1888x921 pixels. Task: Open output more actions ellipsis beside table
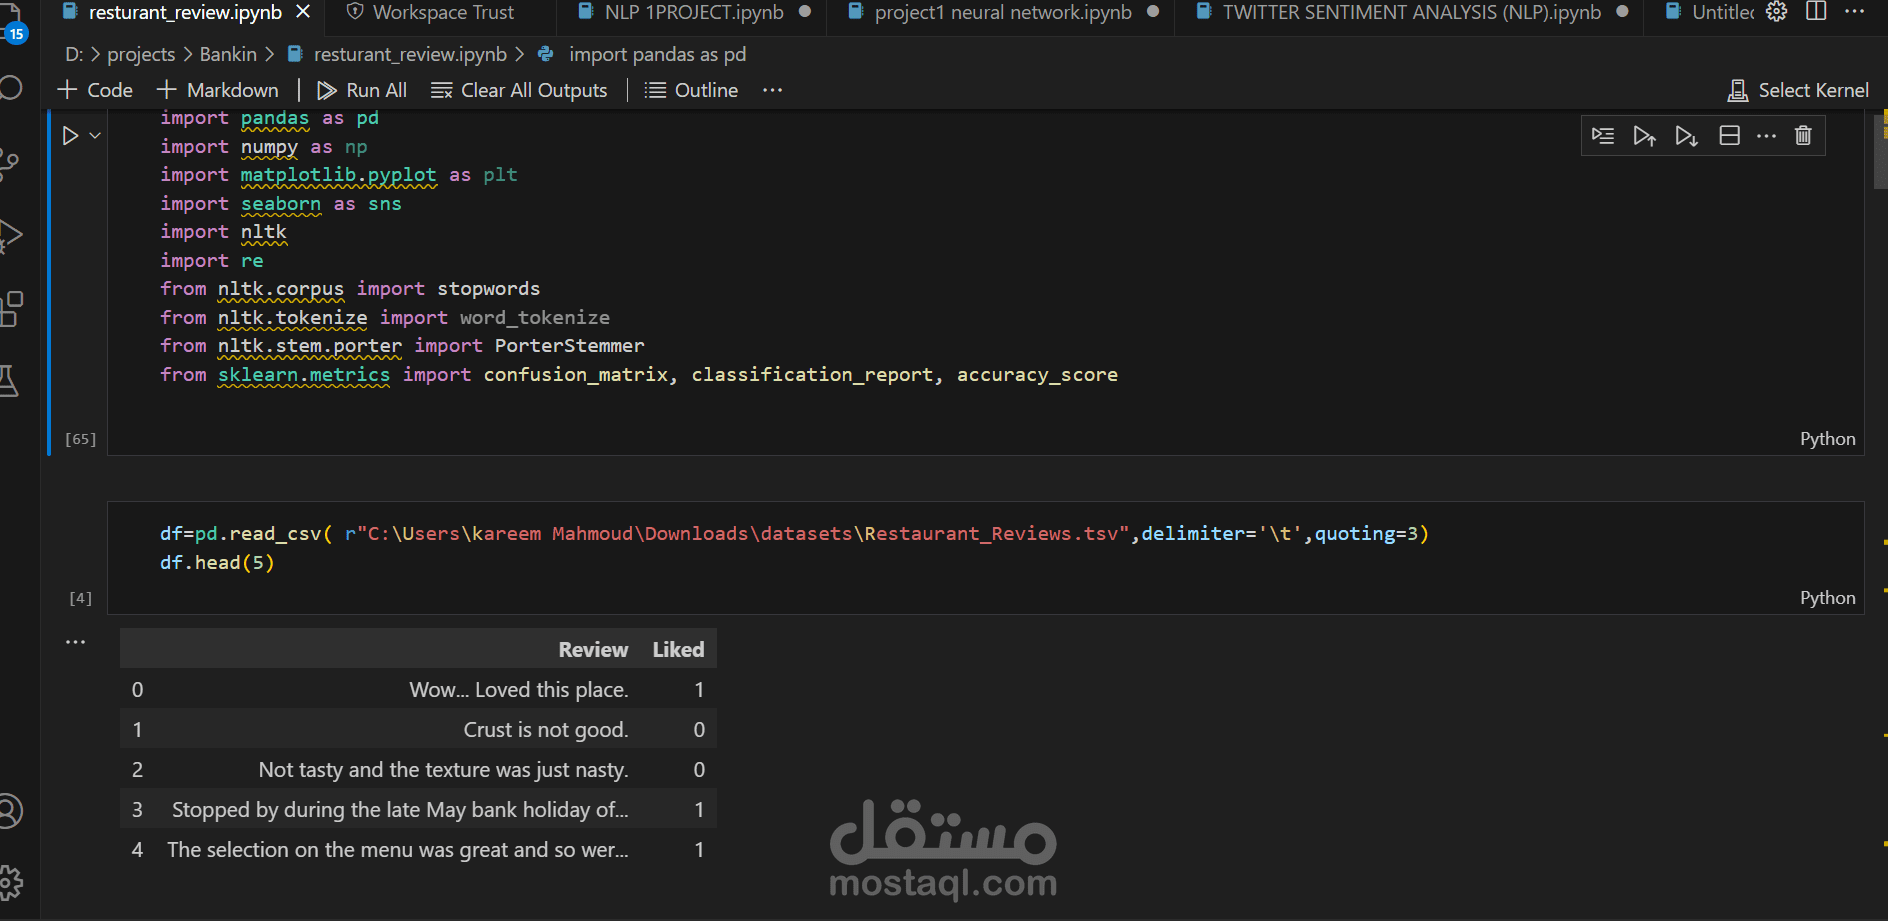click(x=76, y=642)
